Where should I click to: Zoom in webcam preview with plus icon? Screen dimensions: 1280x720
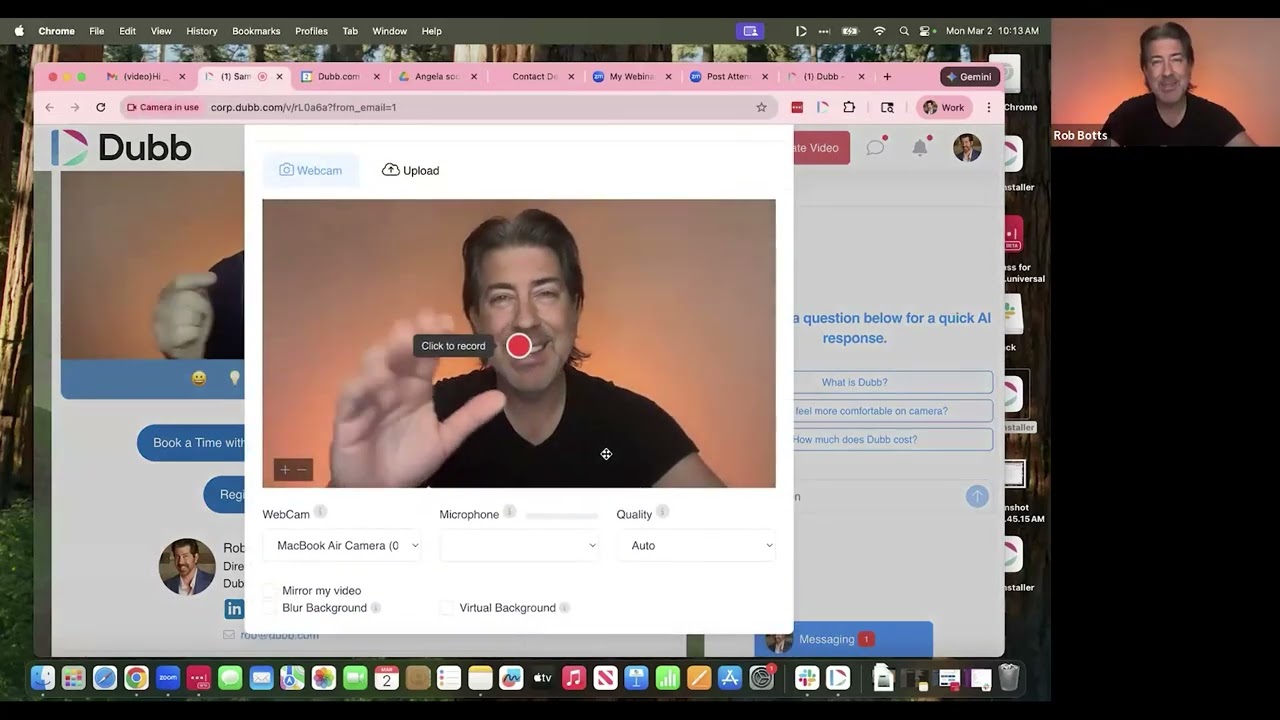(x=285, y=470)
